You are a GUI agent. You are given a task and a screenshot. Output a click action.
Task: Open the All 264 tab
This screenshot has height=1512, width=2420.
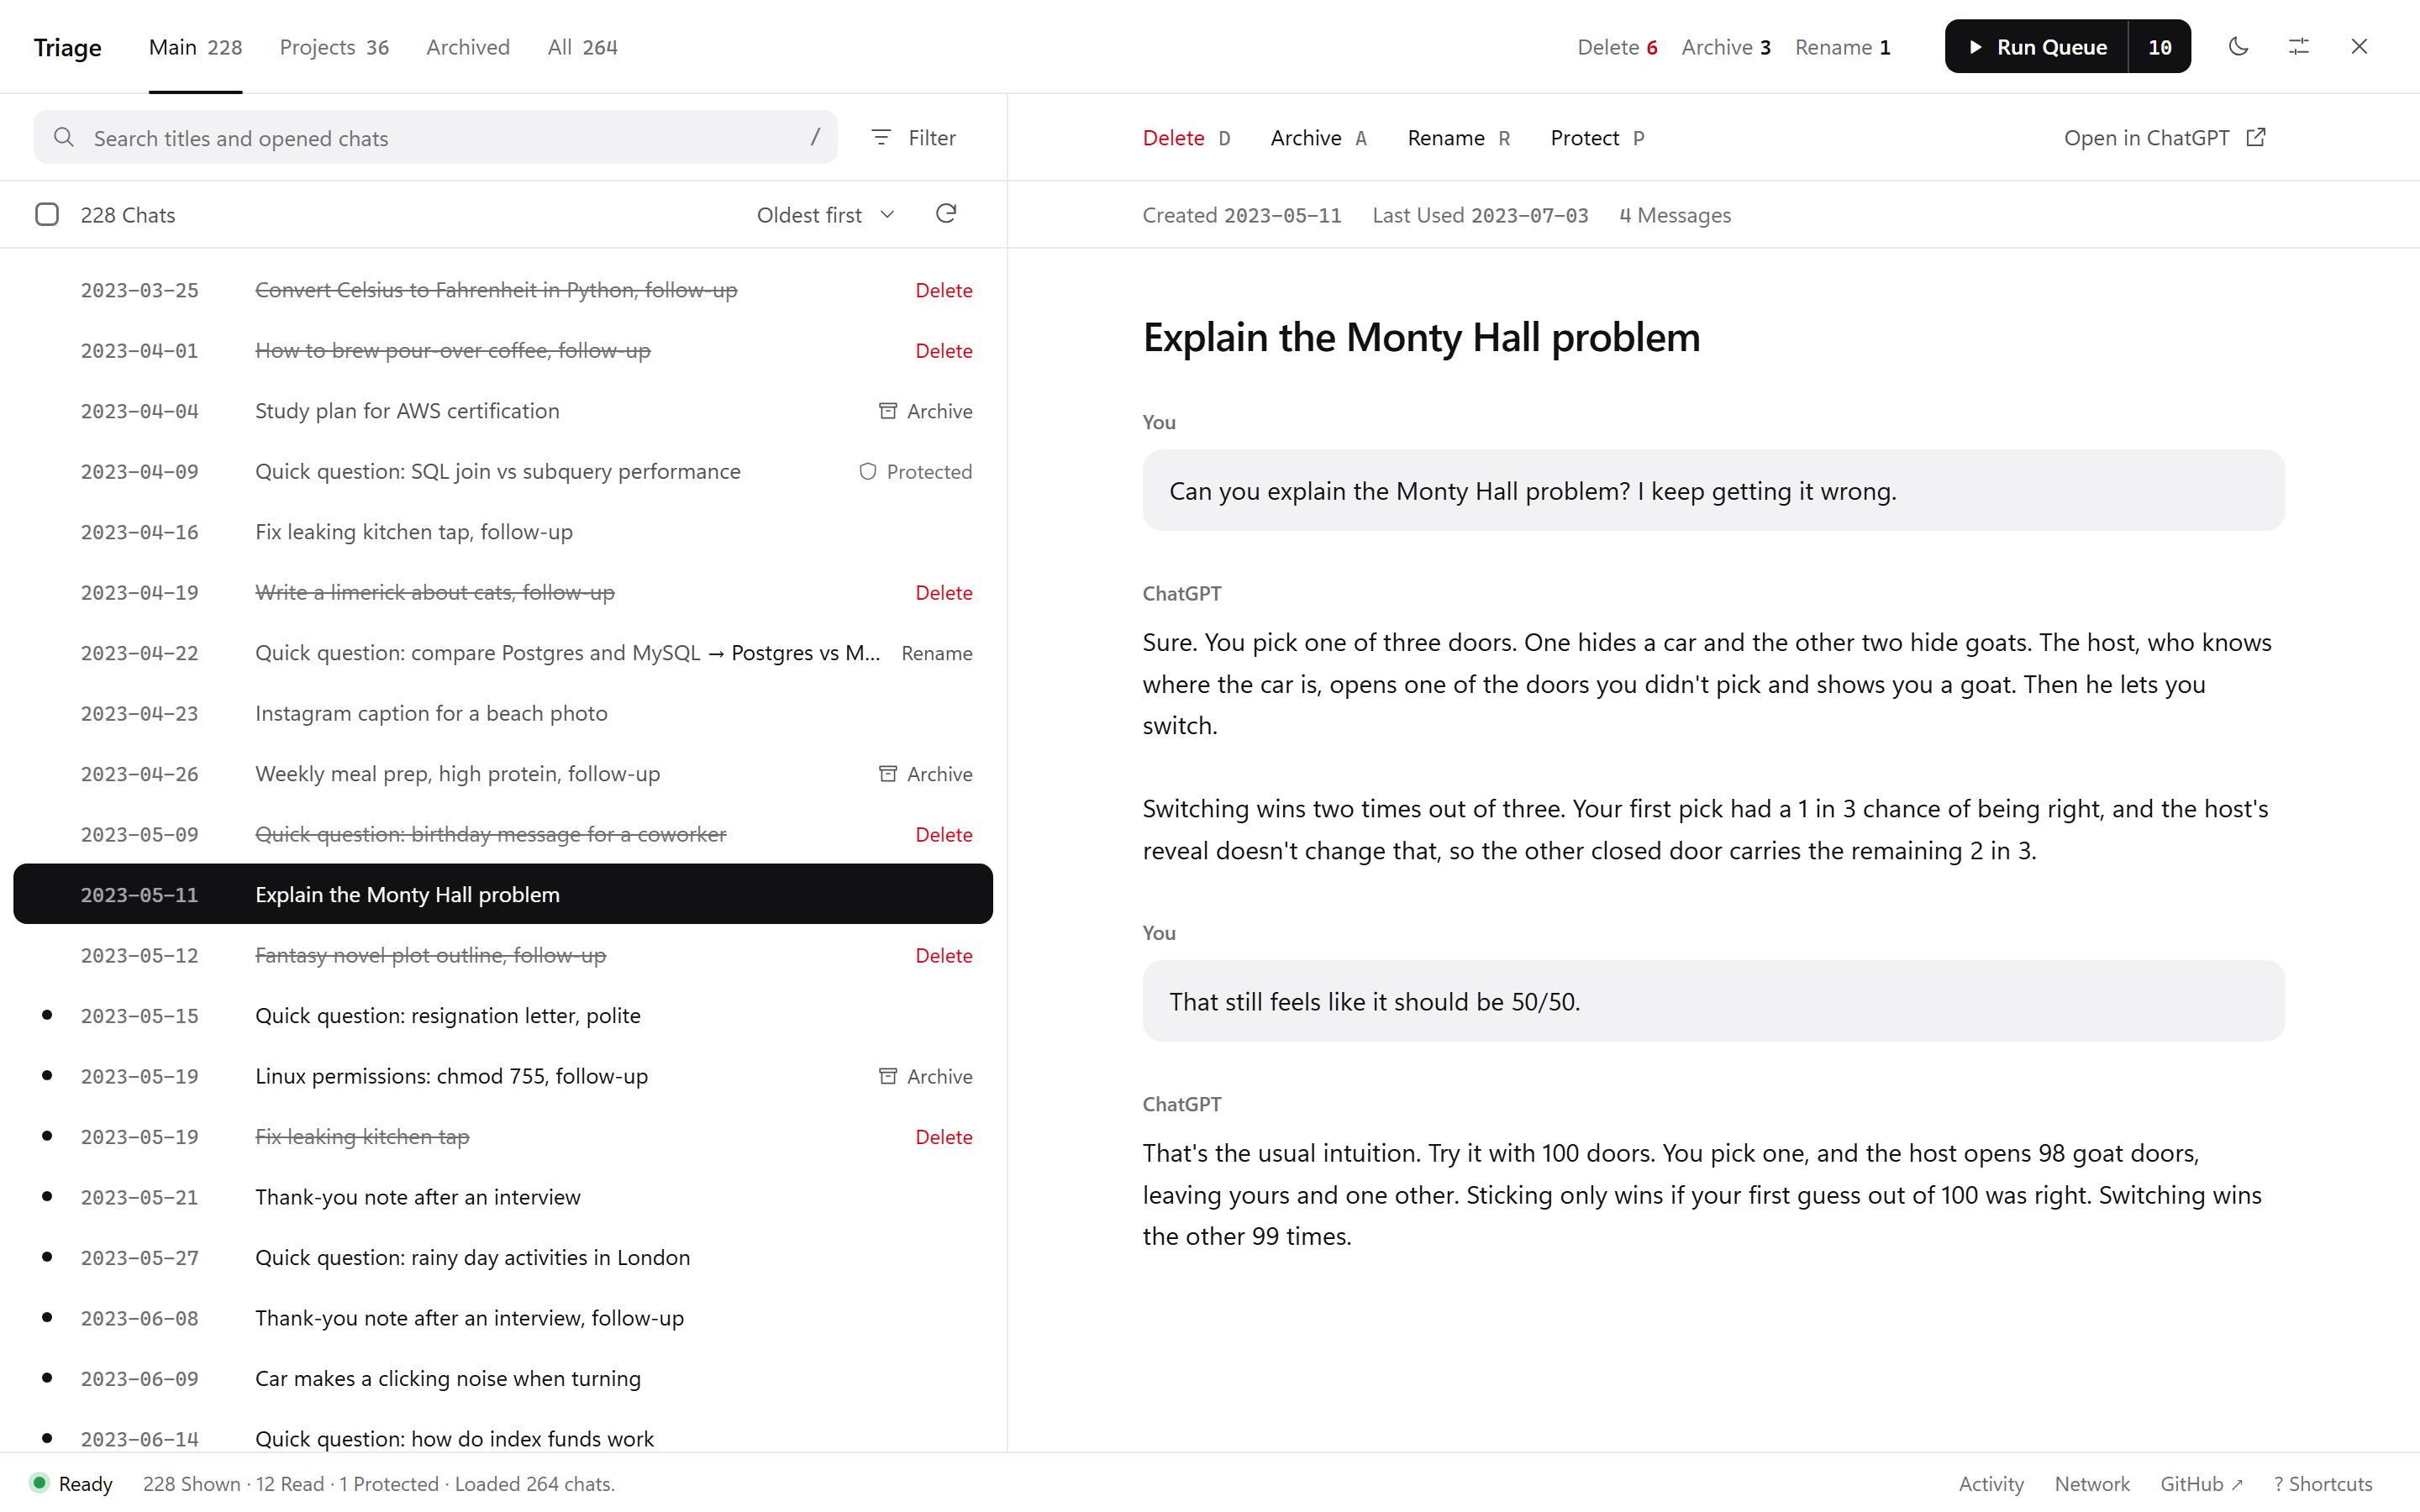tap(582, 47)
